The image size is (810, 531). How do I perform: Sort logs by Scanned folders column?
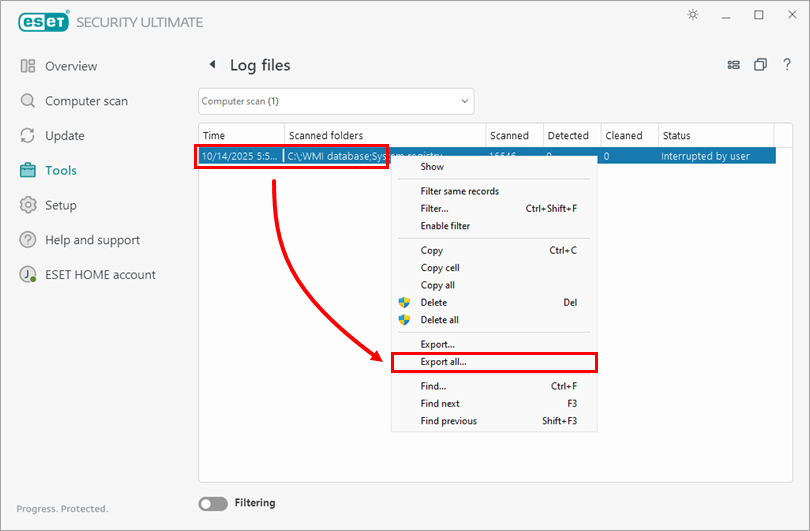[384, 135]
